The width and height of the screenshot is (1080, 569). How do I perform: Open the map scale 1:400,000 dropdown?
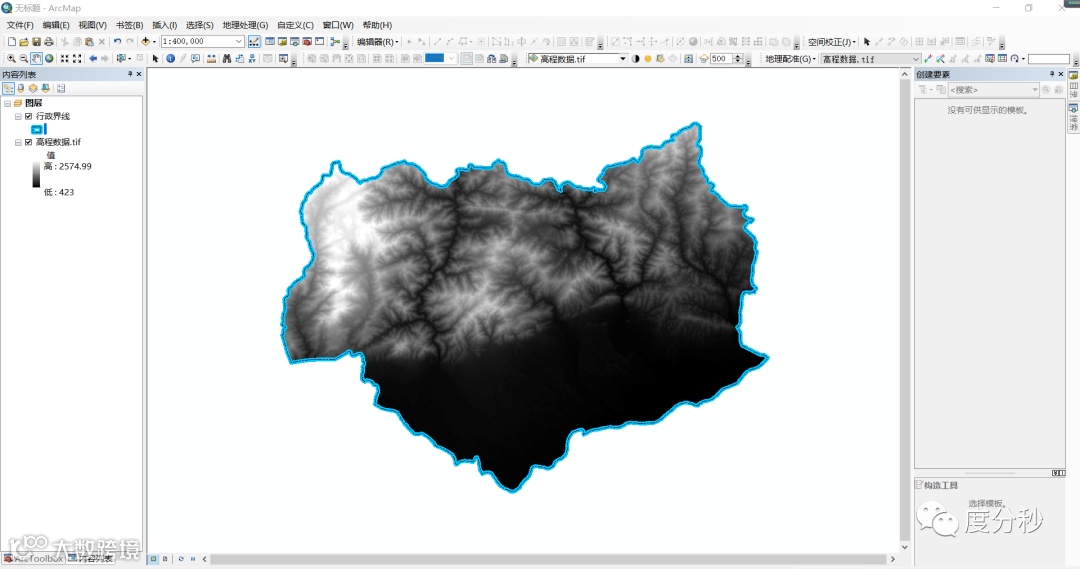pos(238,42)
